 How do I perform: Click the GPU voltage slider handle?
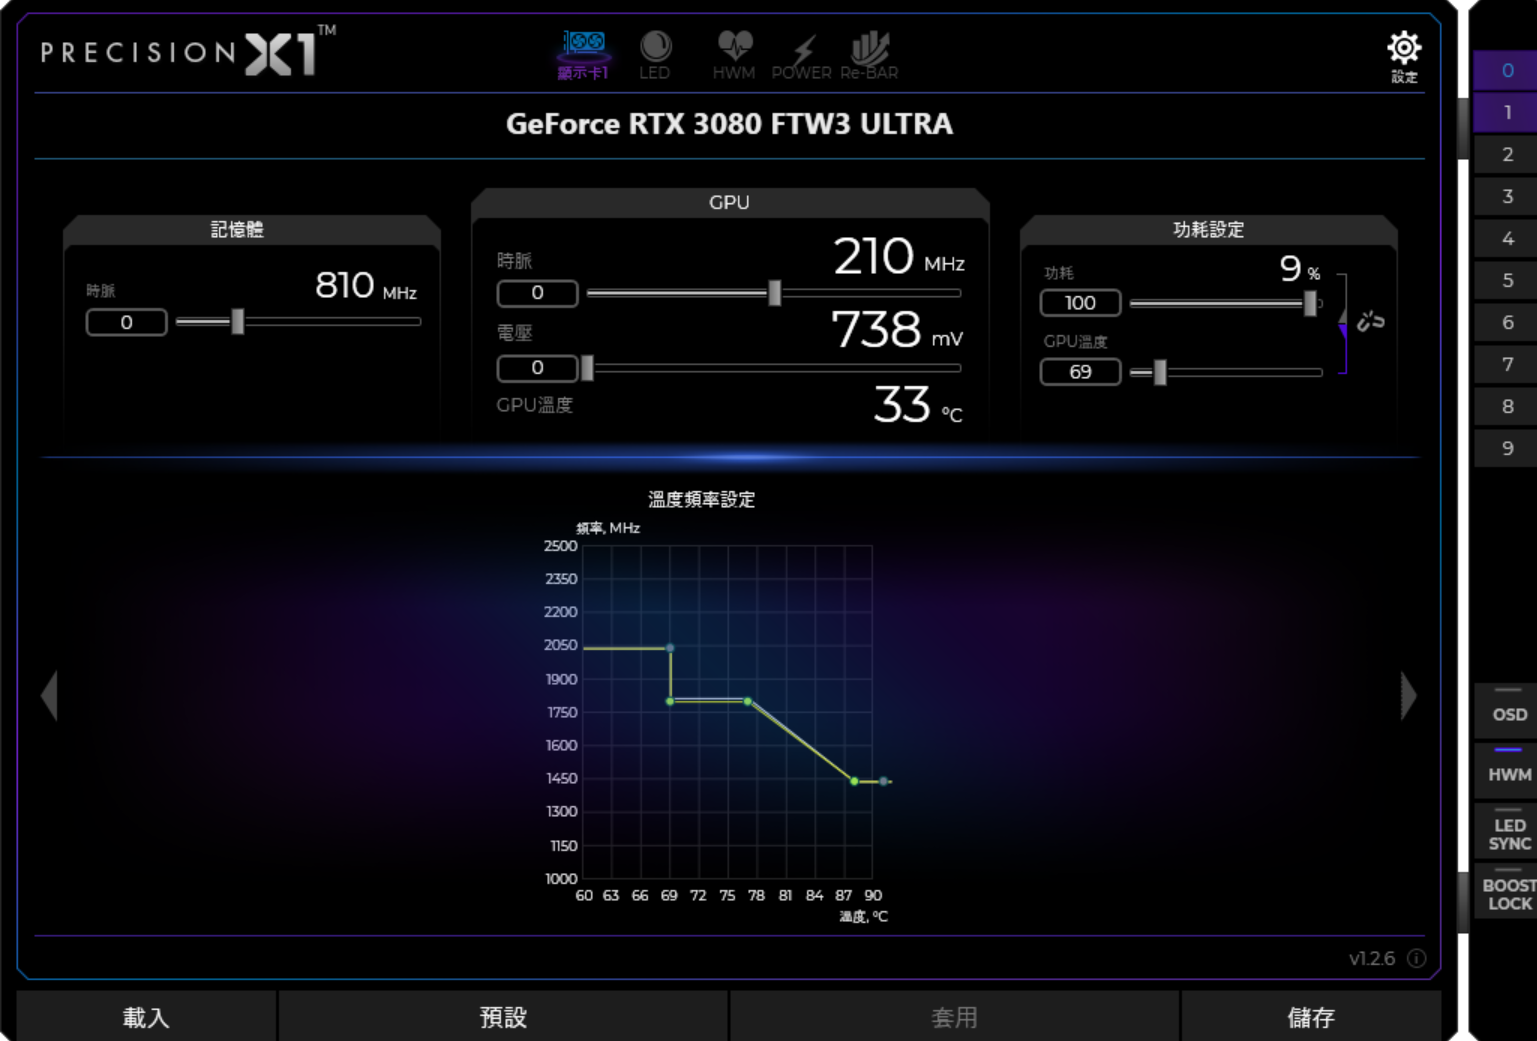[x=587, y=368]
